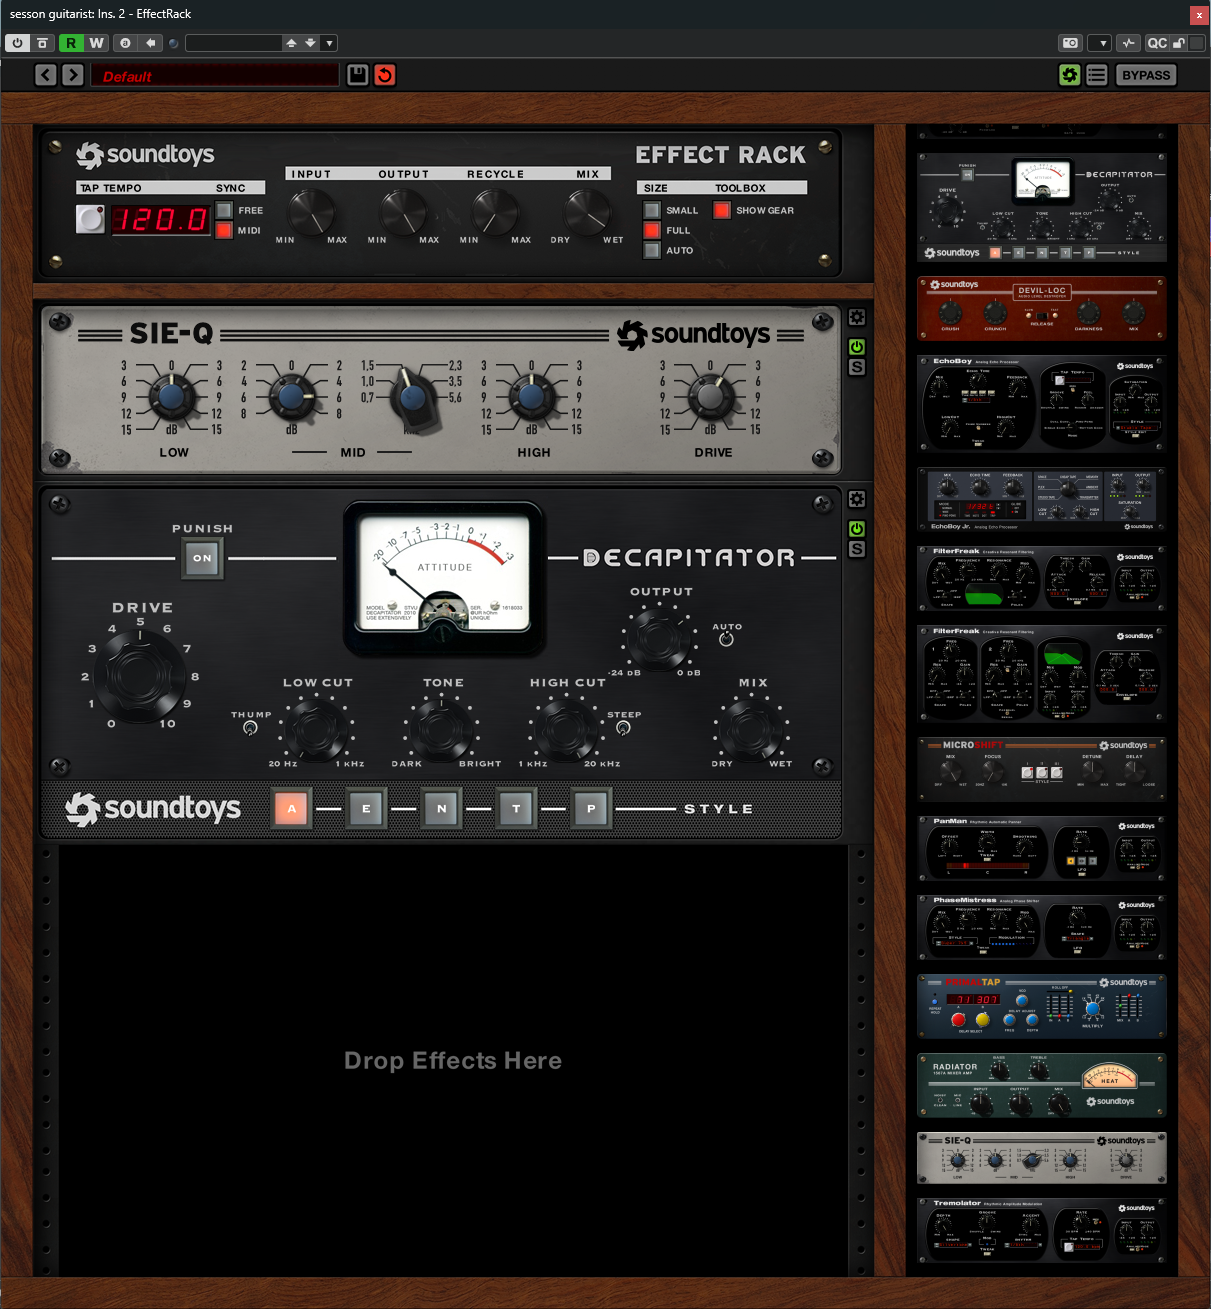Select AUTO rack size
The width and height of the screenshot is (1211, 1309).
pyautogui.click(x=652, y=250)
